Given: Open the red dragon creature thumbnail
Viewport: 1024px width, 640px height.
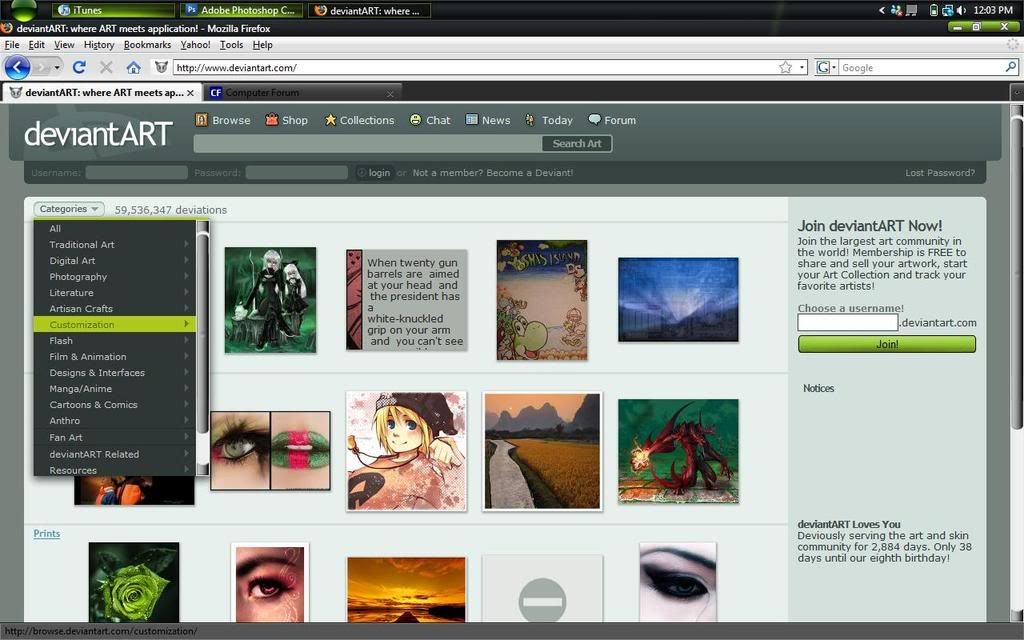Looking at the screenshot, I should point(678,451).
